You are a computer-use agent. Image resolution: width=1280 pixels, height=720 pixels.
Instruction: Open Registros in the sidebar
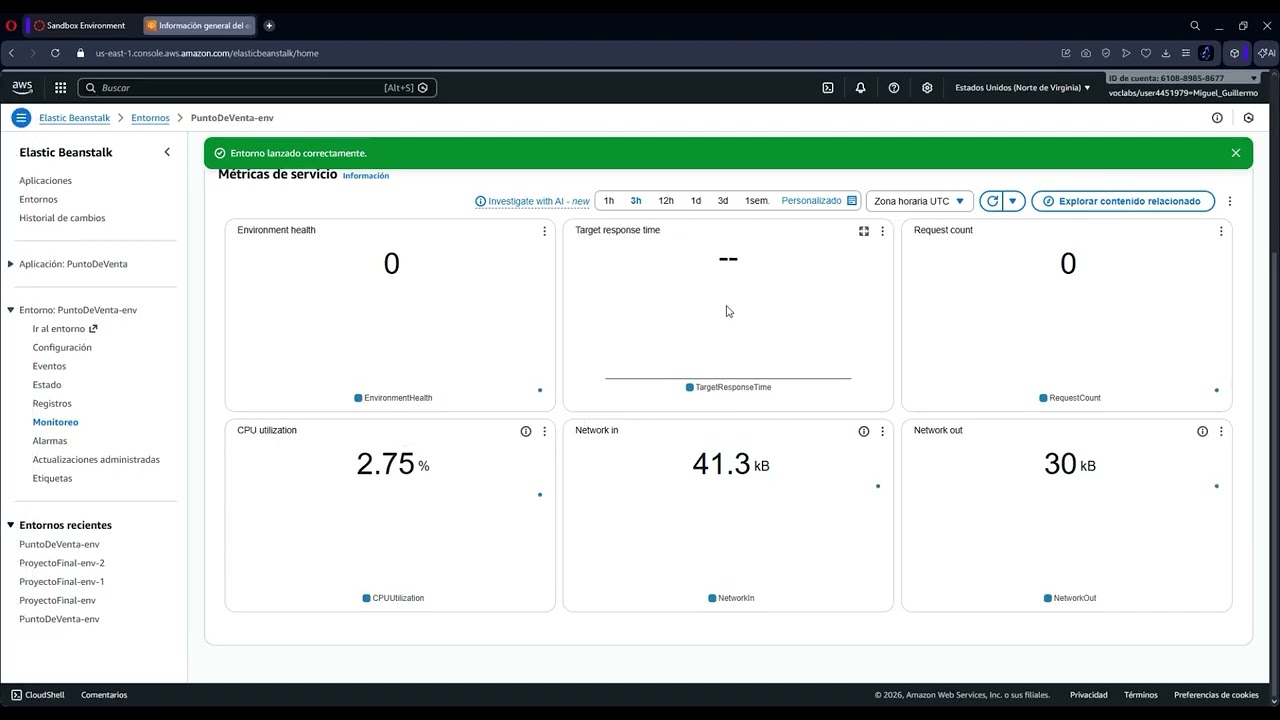click(52, 404)
